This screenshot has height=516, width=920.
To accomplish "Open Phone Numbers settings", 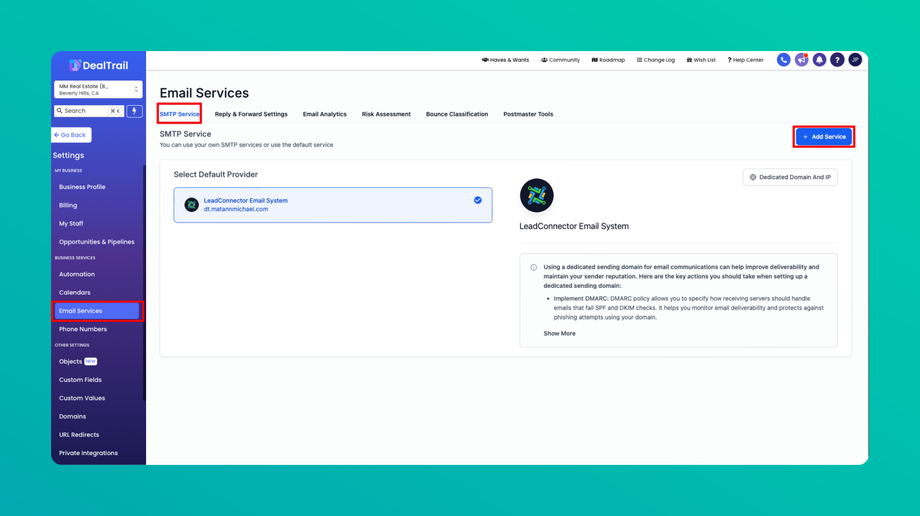I will point(83,329).
